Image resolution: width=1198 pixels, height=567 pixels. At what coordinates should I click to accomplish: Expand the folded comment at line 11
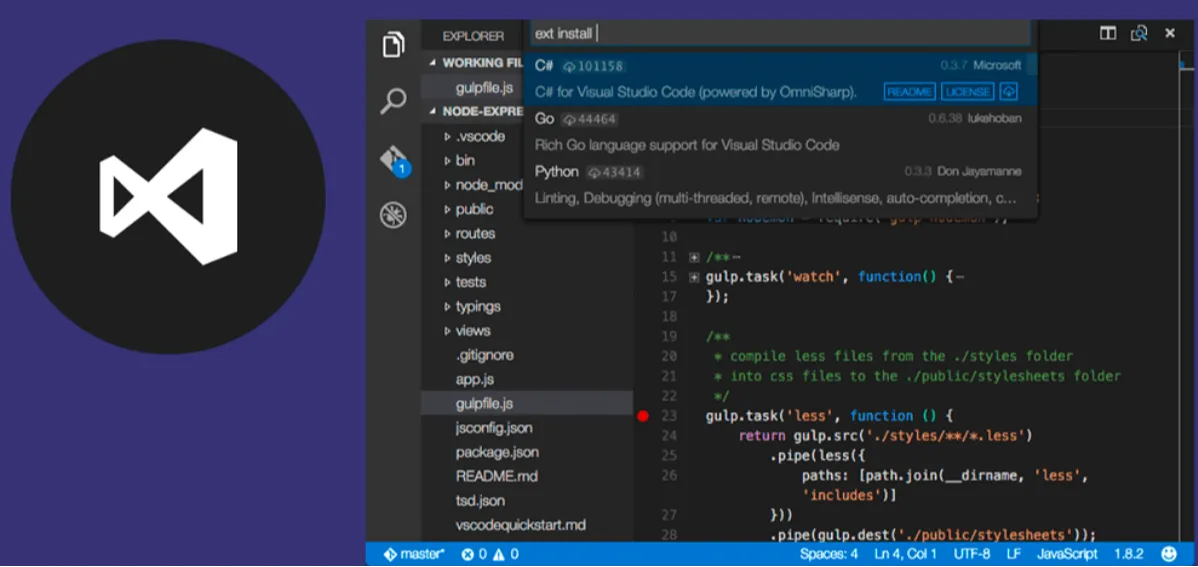pyautogui.click(x=694, y=257)
